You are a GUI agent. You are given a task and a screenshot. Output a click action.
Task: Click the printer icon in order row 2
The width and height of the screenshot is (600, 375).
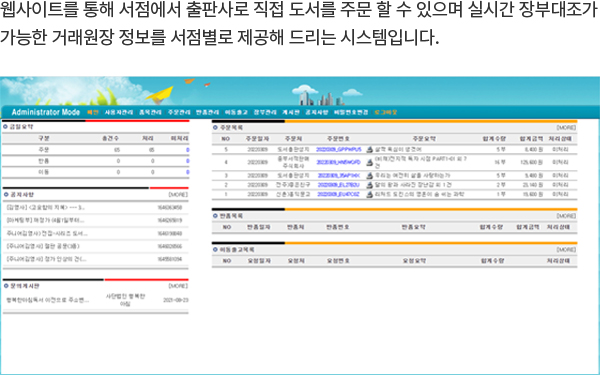point(369,185)
